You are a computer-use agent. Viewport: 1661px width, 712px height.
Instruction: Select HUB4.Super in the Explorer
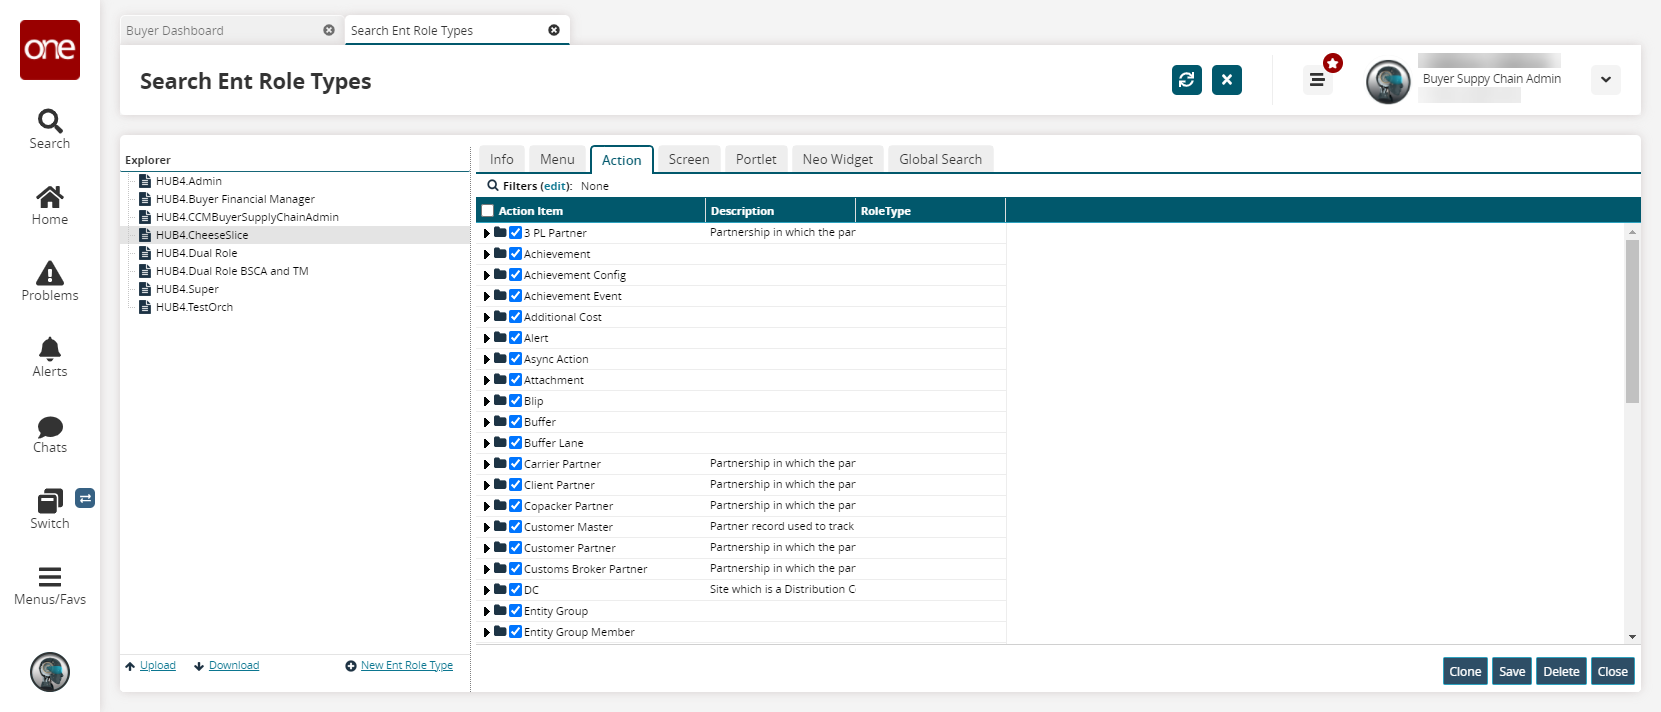(x=187, y=289)
